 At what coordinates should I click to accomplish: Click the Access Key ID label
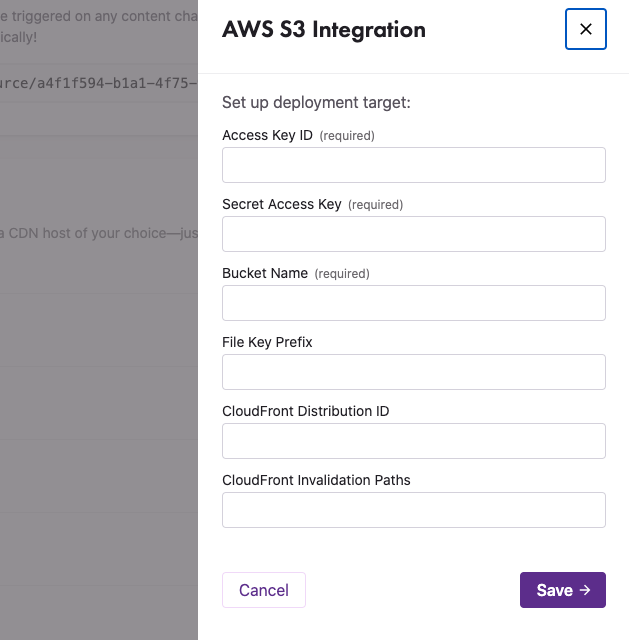coord(267,135)
